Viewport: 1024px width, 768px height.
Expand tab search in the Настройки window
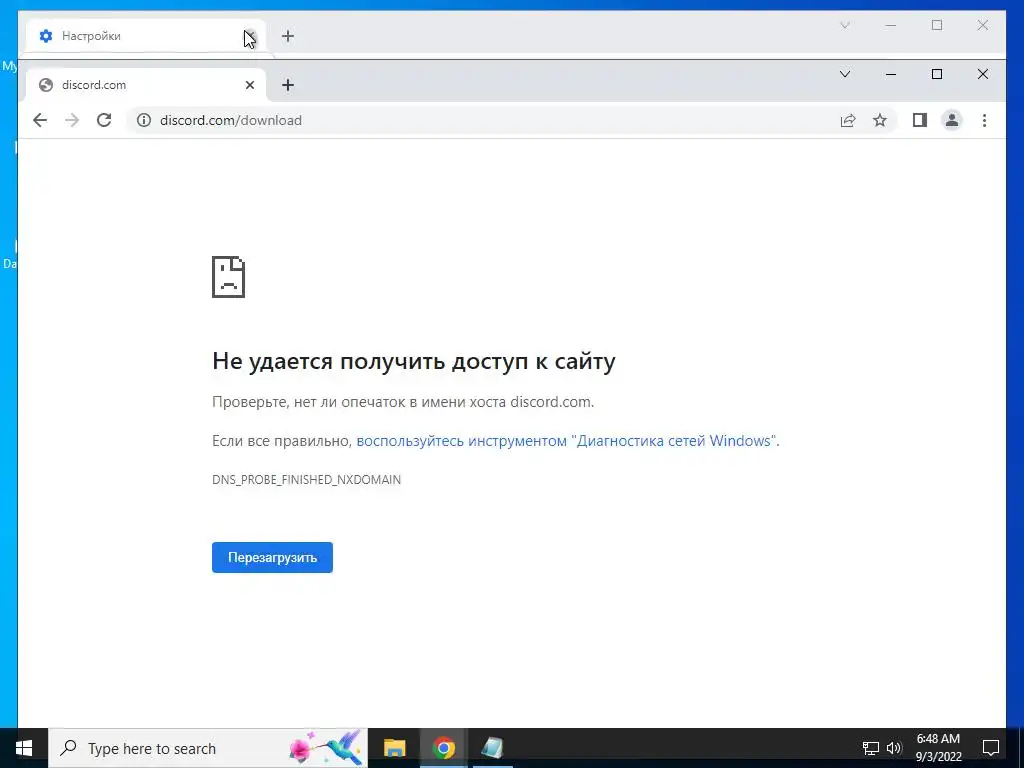coord(844,25)
